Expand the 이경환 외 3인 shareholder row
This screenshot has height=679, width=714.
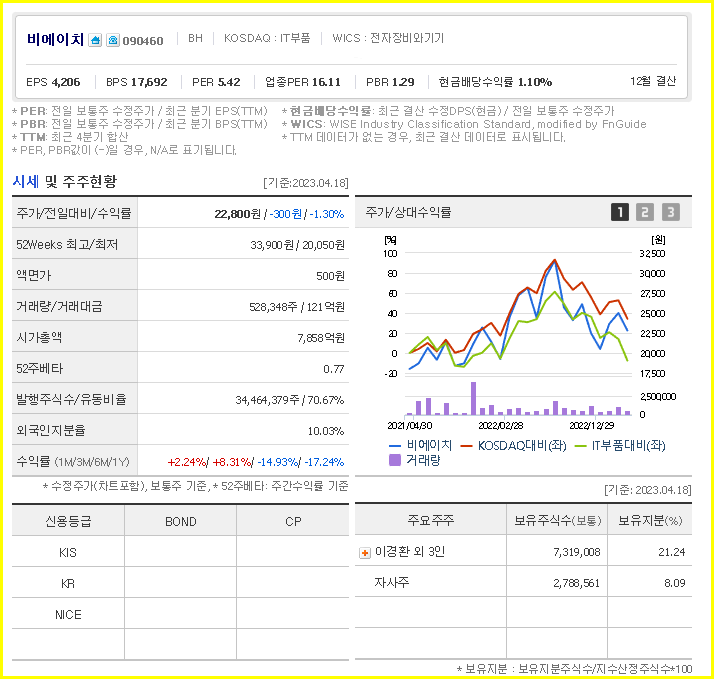[x=365, y=553]
